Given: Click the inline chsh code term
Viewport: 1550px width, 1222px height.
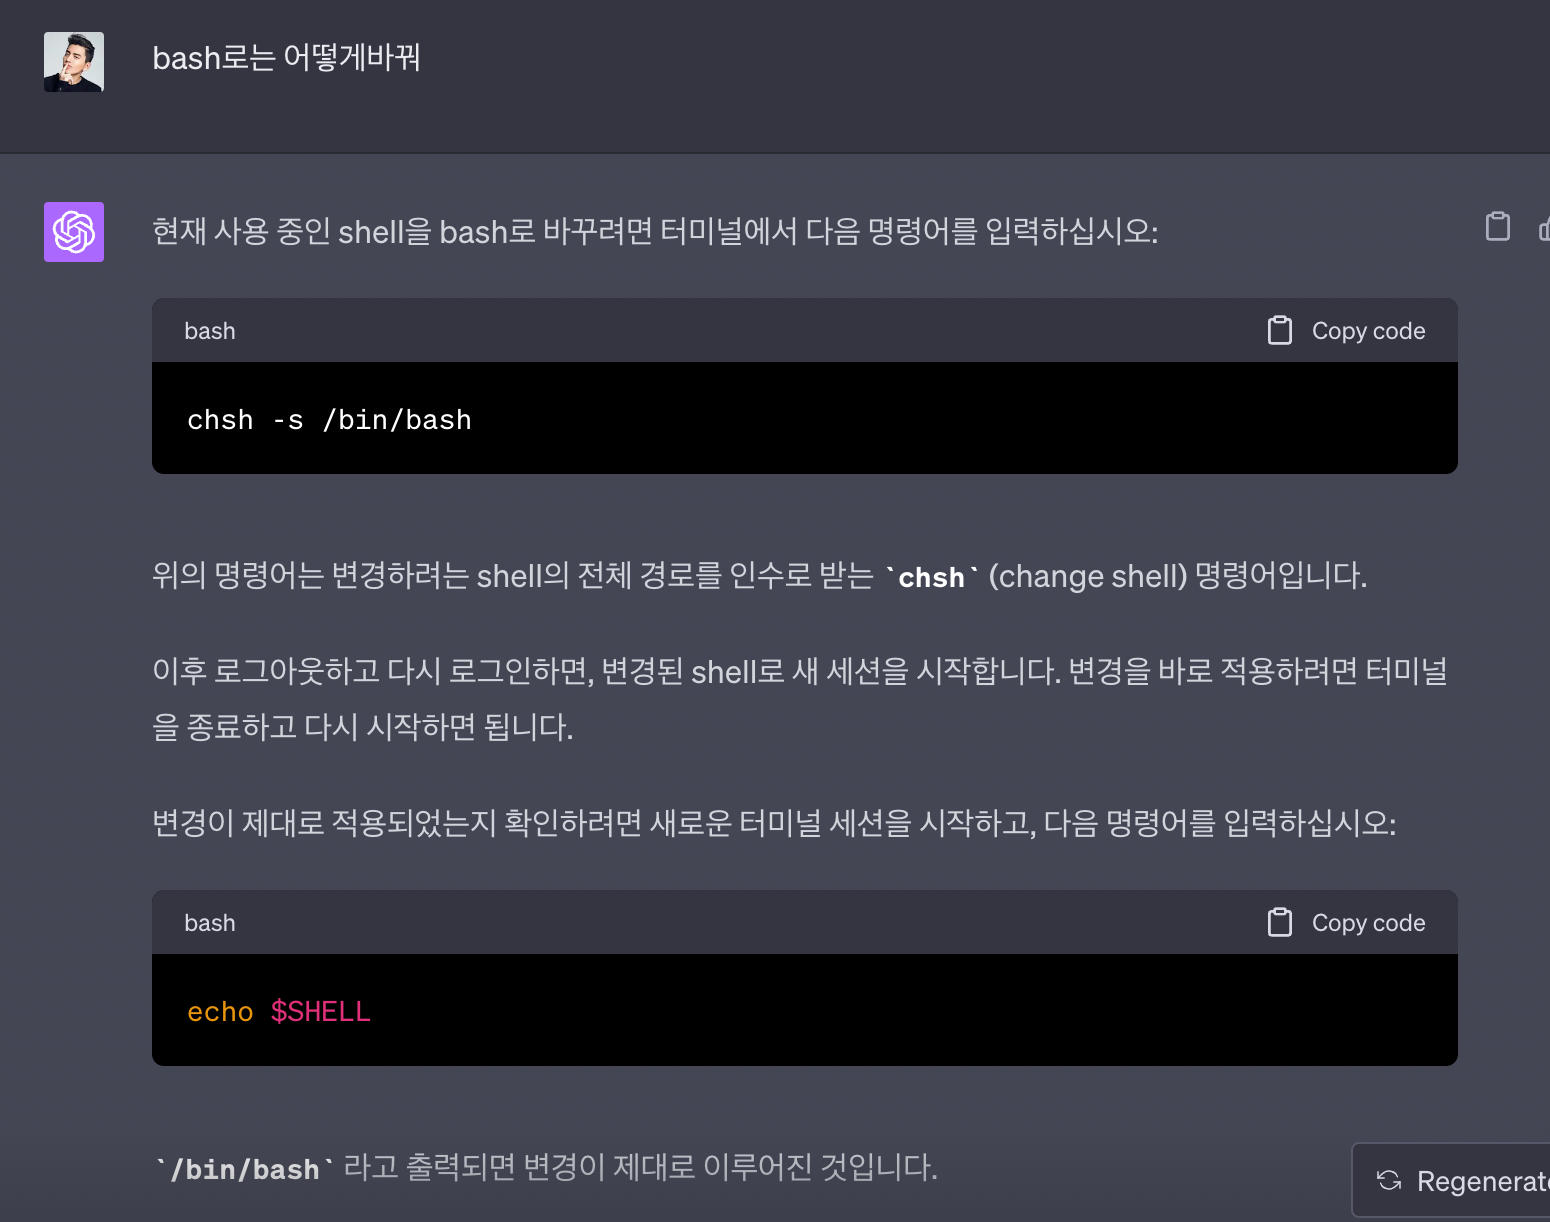Looking at the screenshot, I should tap(931, 577).
